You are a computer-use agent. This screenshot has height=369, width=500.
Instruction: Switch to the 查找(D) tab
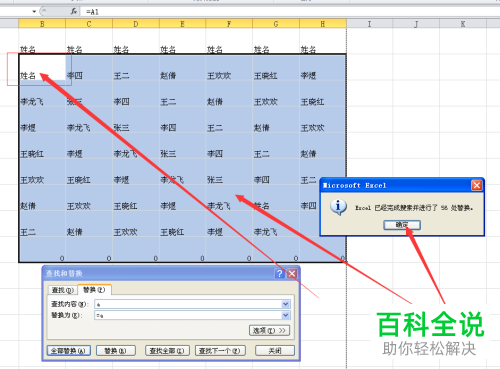click(x=63, y=290)
